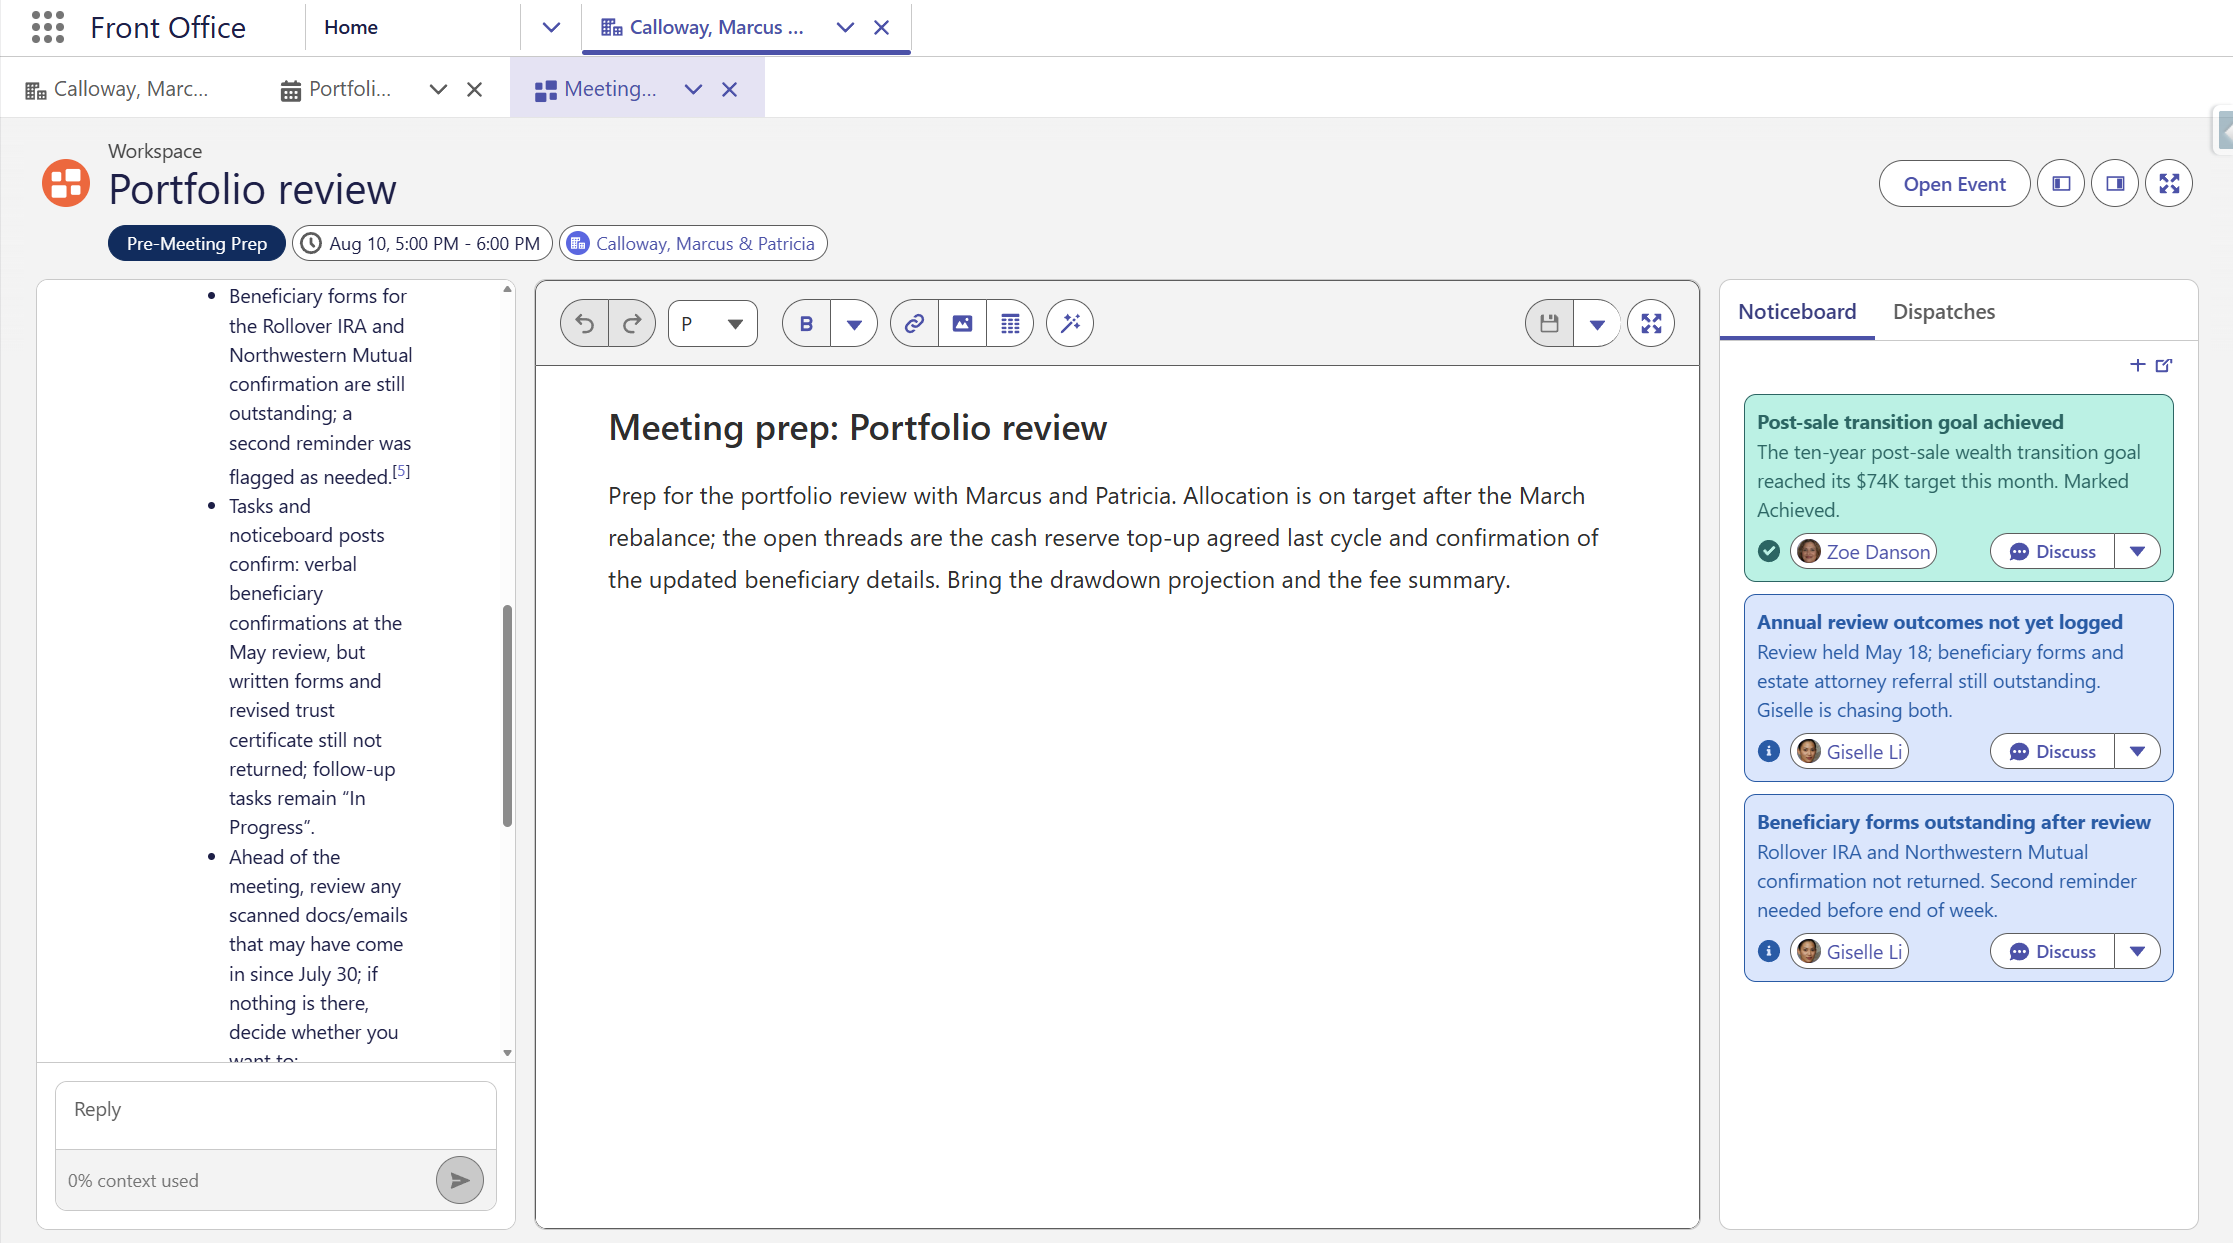Open Discuss dropdown arrow on Post-sale card
This screenshot has width=2233, height=1243.
2137,552
